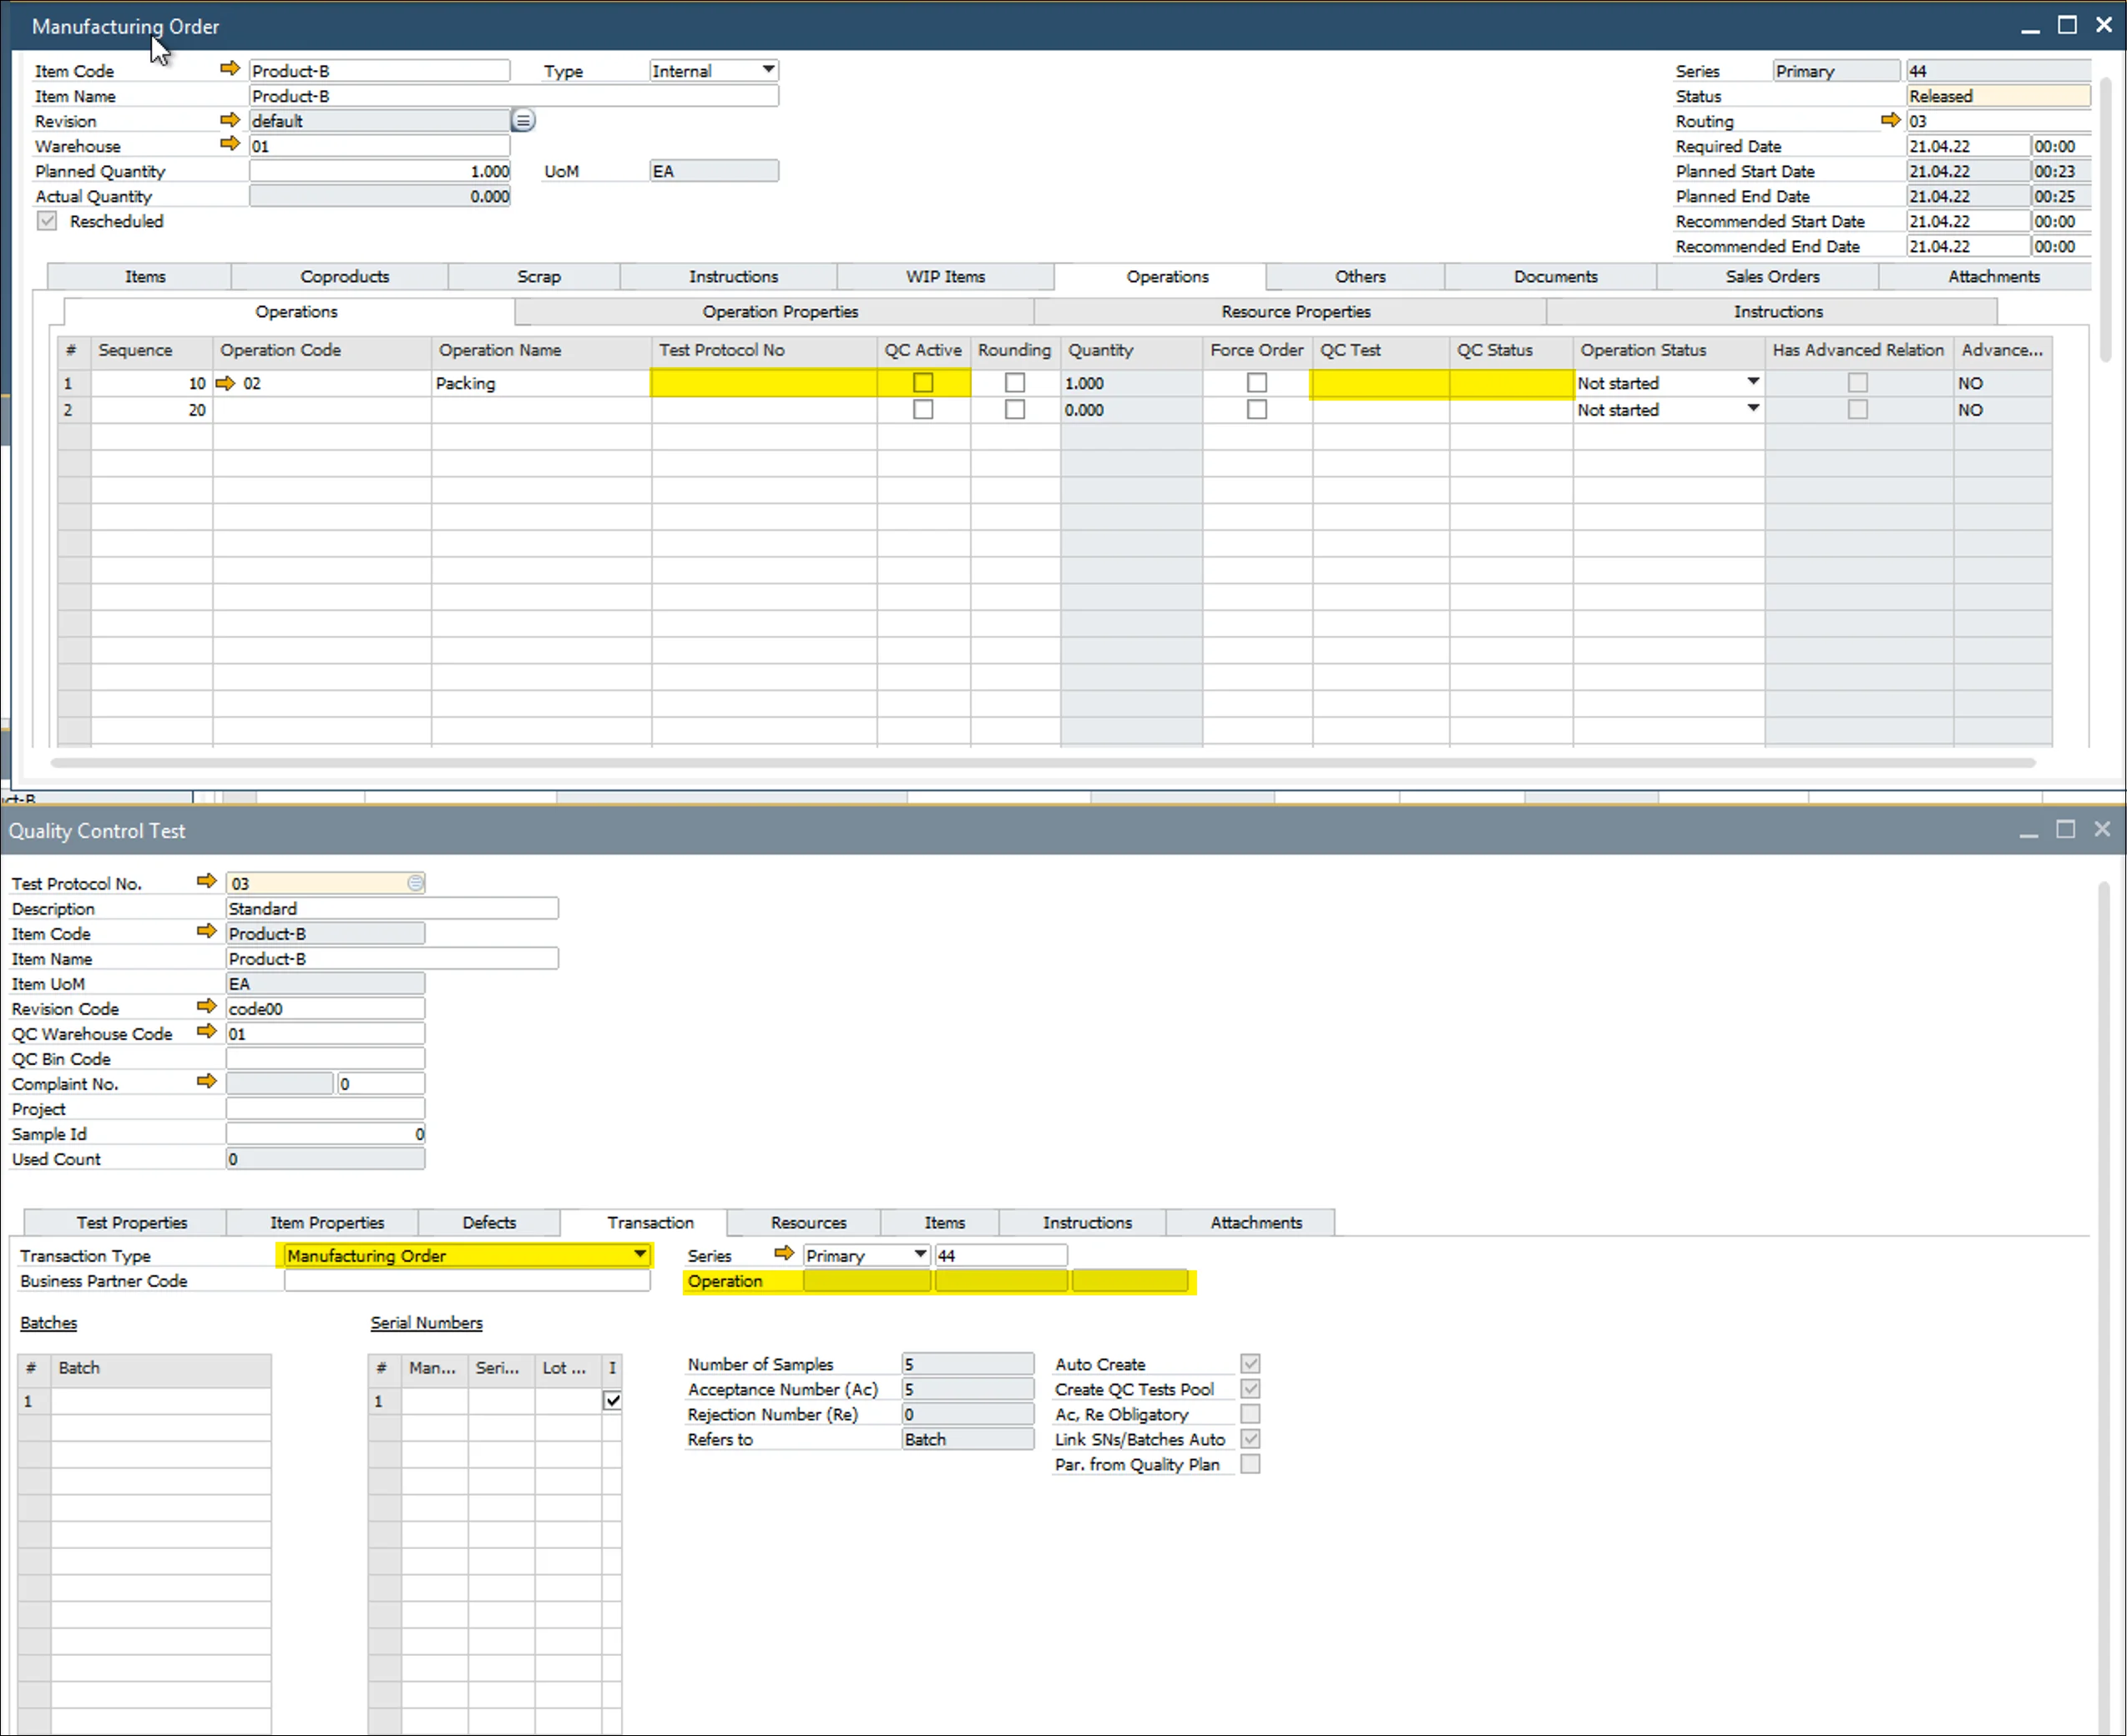Click the Revision field link arrow
This screenshot has height=1736, width=2127.
[230, 119]
